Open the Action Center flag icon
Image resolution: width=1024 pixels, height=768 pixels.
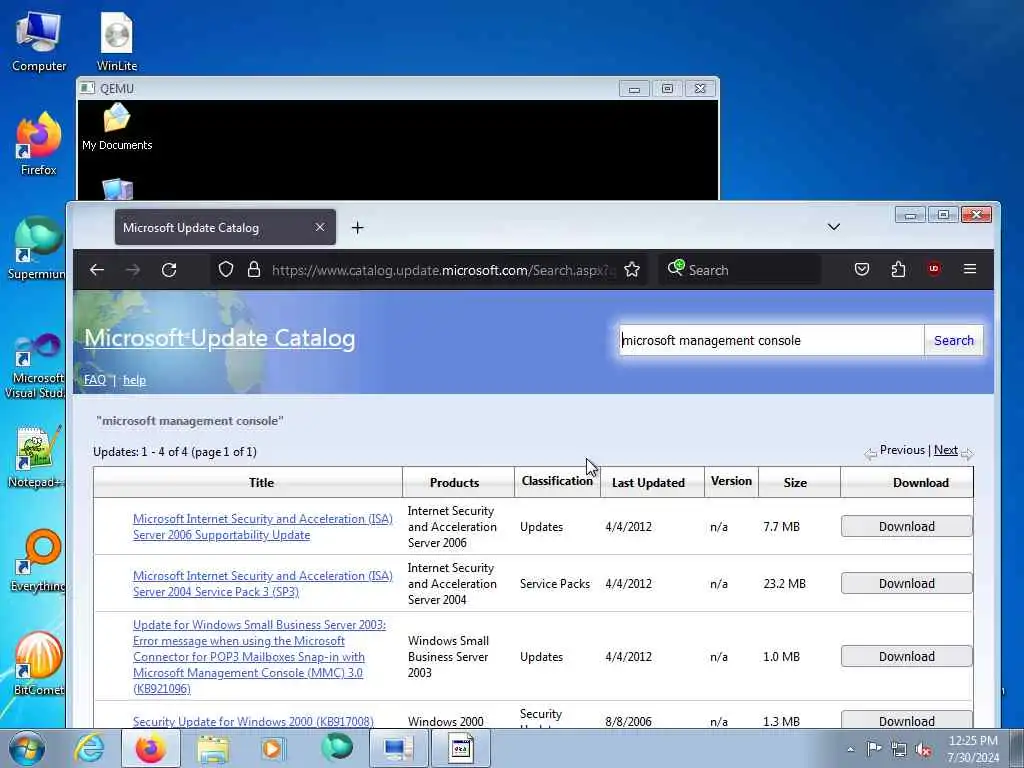874,749
